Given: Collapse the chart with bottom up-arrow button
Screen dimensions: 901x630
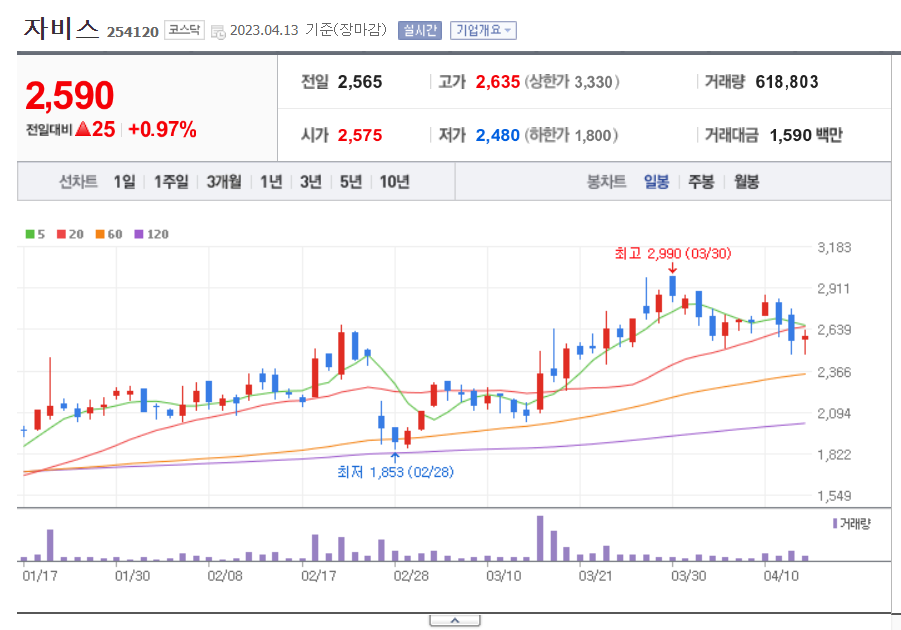Looking at the screenshot, I should coord(455,621).
